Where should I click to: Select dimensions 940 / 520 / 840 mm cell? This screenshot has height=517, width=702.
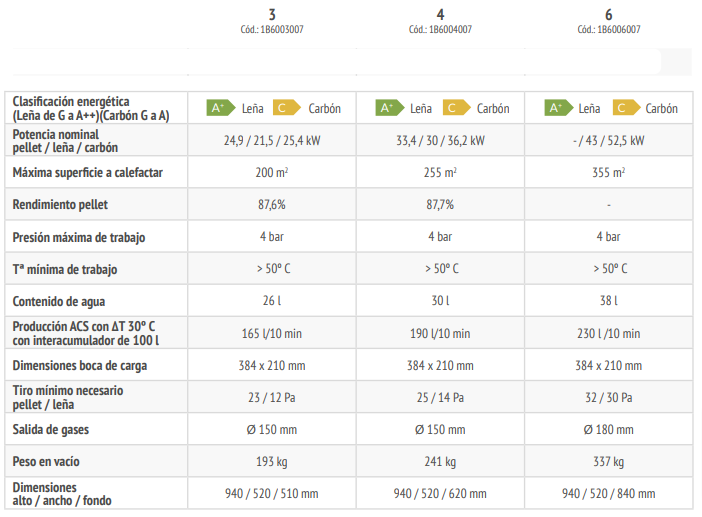pos(608,493)
